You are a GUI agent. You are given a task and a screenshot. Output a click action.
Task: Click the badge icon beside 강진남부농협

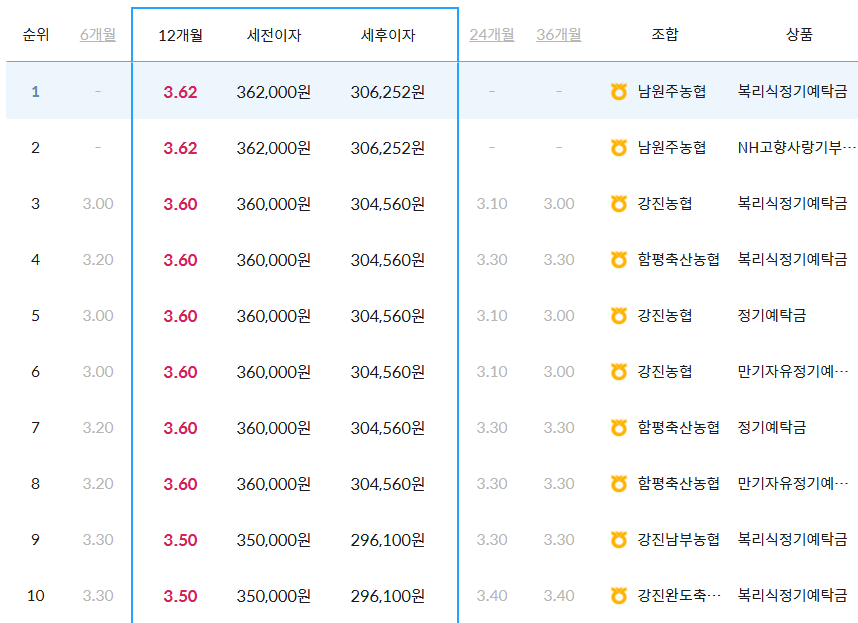(x=618, y=539)
